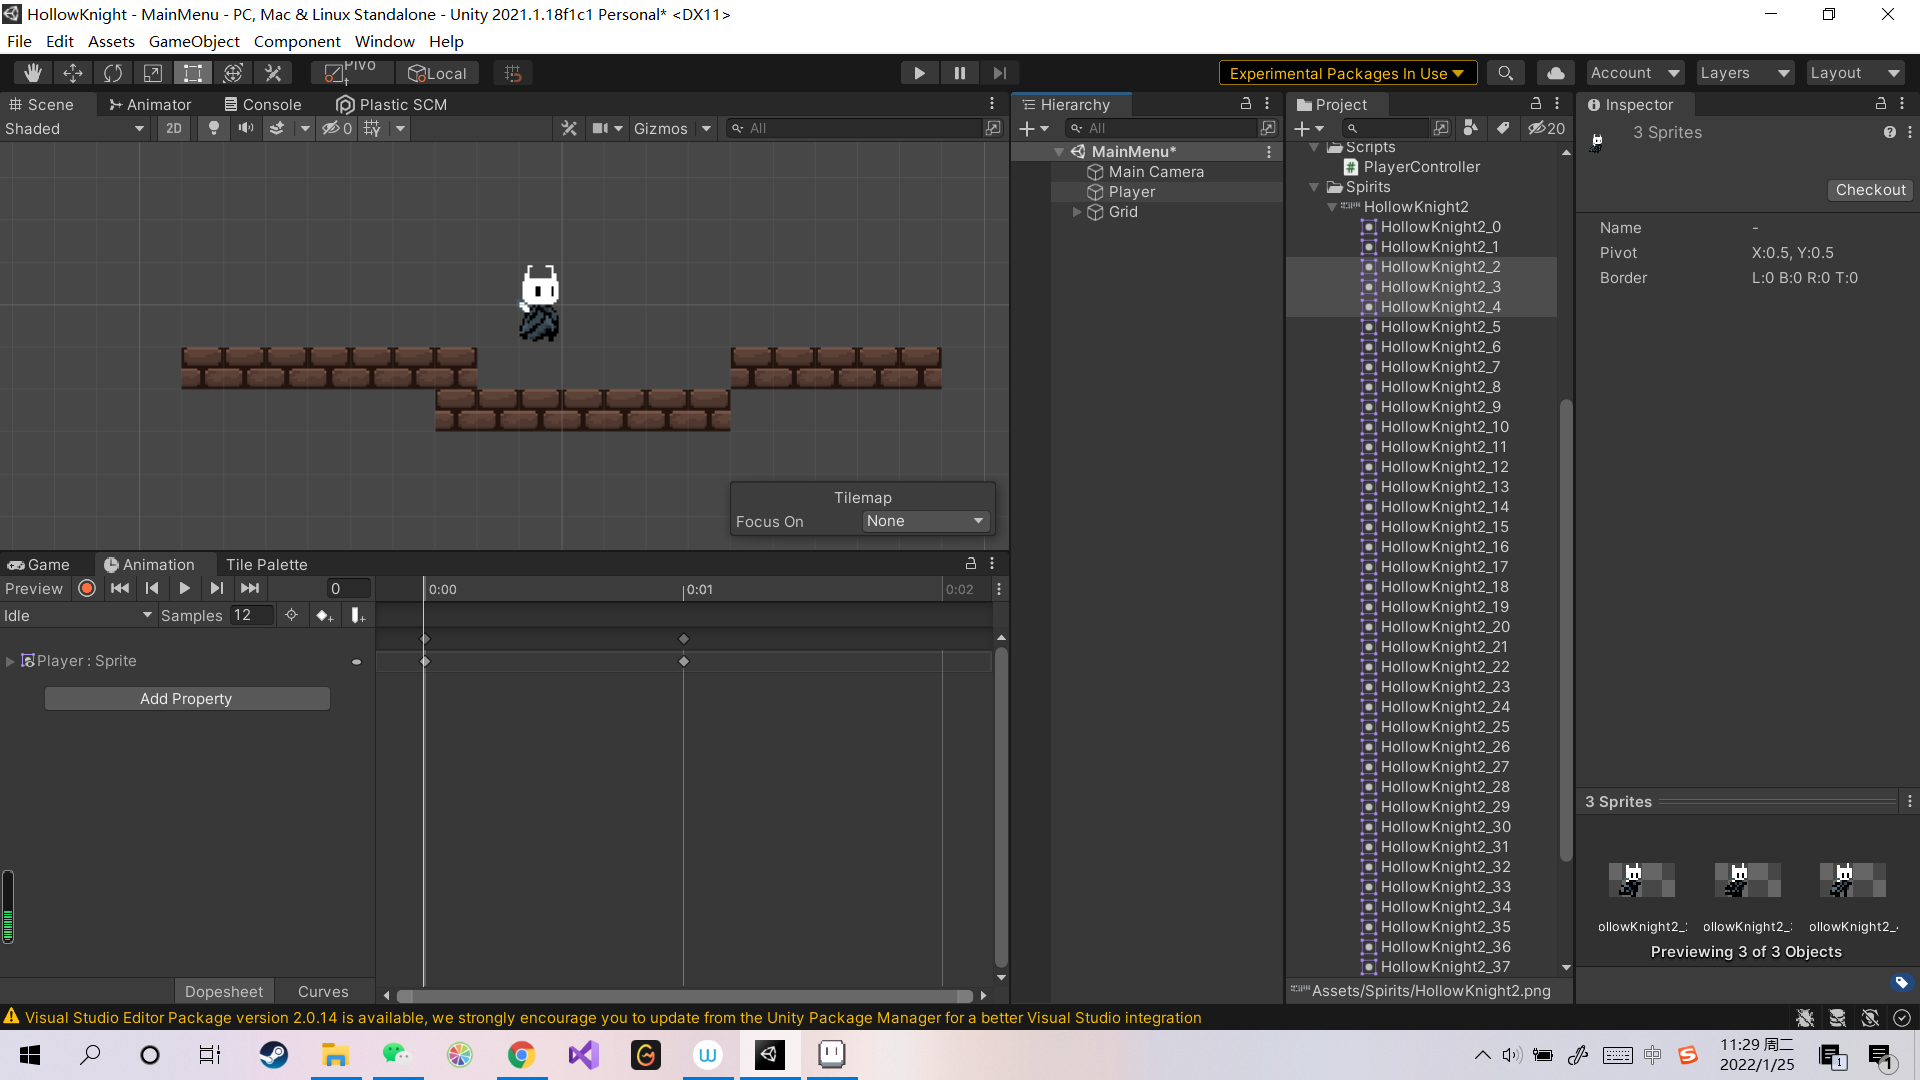Screen dimensions: 1920x1080
Task: Click the animation timeline horizontal scrollbar
Action: (685, 996)
